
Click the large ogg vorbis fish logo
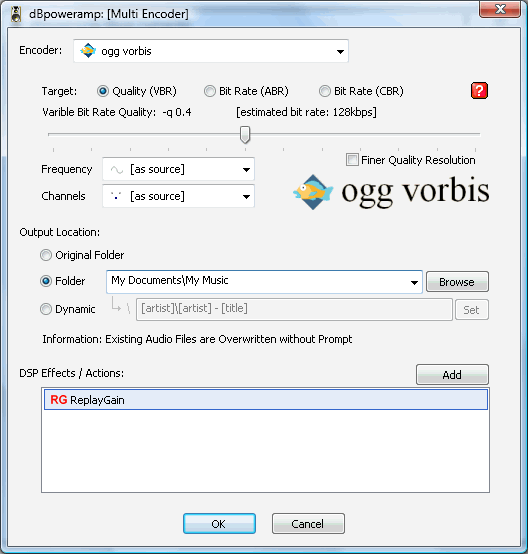[313, 192]
